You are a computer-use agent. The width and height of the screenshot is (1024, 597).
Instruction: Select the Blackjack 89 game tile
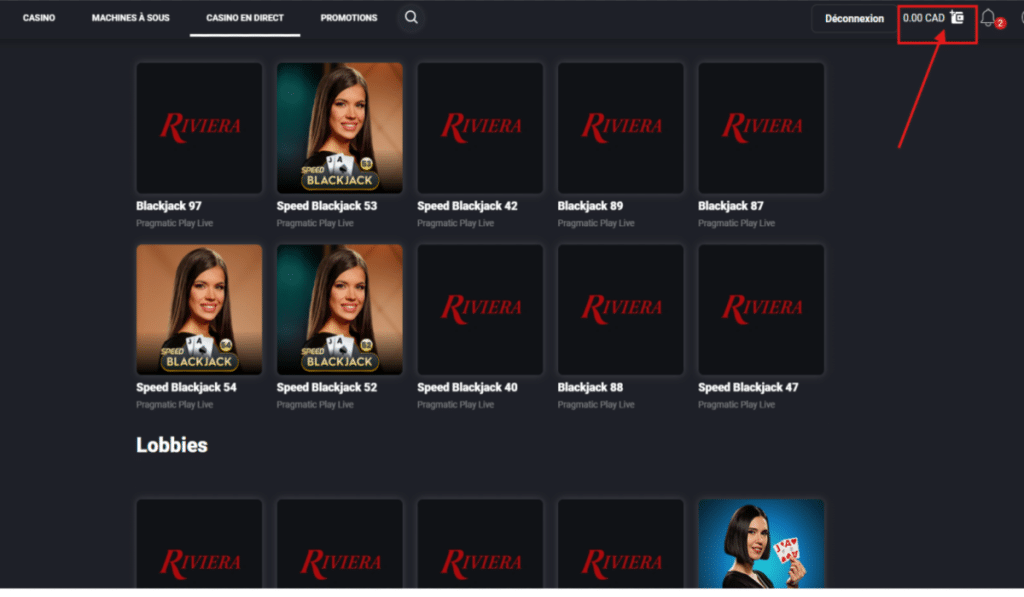(x=620, y=128)
